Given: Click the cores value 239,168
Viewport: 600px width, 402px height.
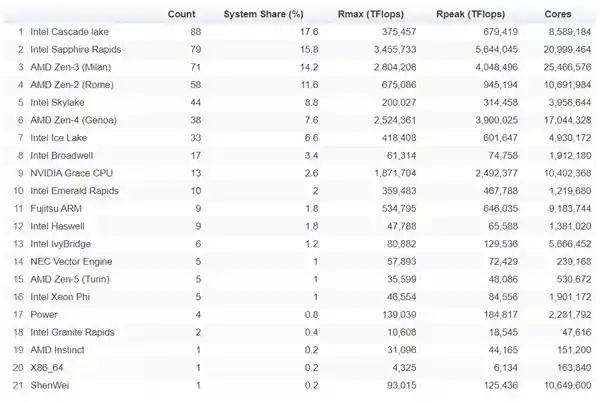Looking at the screenshot, I should pyautogui.click(x=574, y=261).
